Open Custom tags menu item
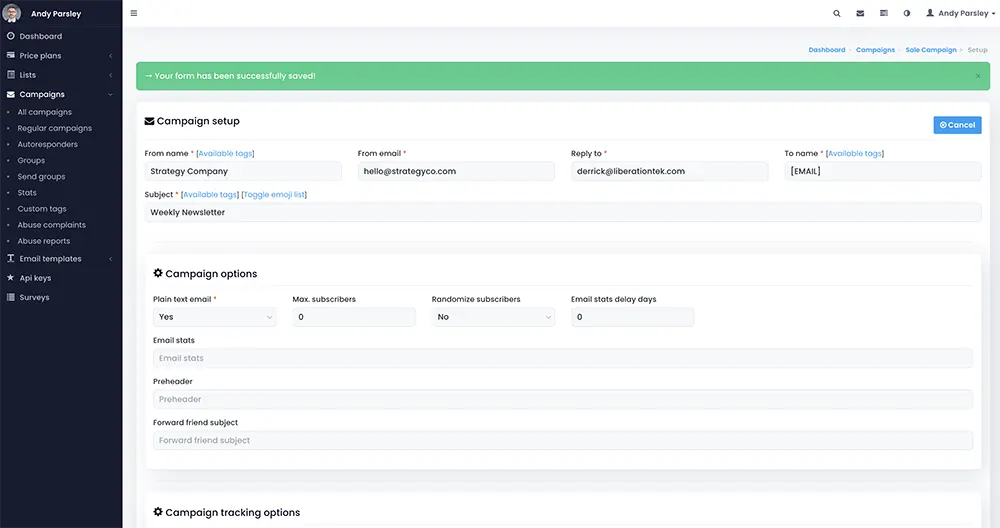1000x528 pixels. pos(42,209)
